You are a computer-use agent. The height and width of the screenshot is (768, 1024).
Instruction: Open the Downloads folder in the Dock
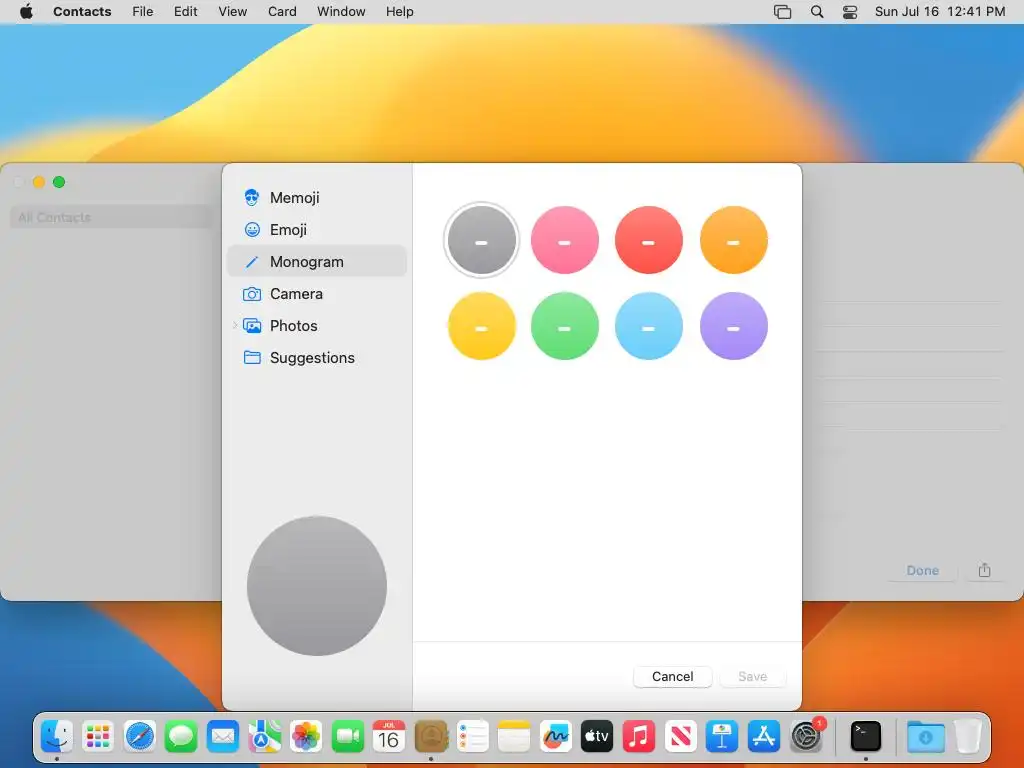click(x=925, y=737)
